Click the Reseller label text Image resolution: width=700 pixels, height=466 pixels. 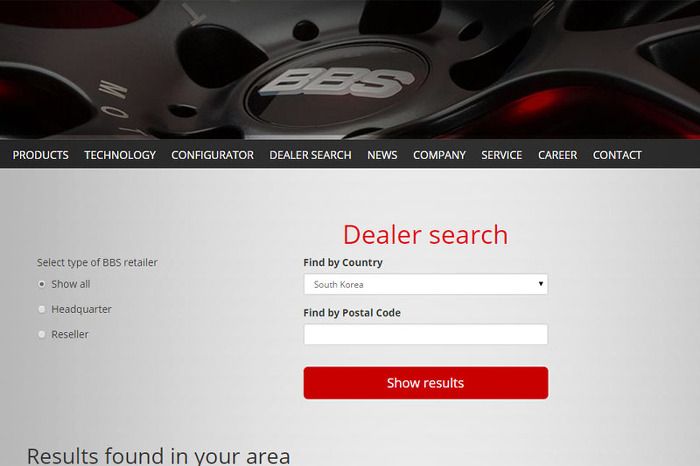click(70, 334)
